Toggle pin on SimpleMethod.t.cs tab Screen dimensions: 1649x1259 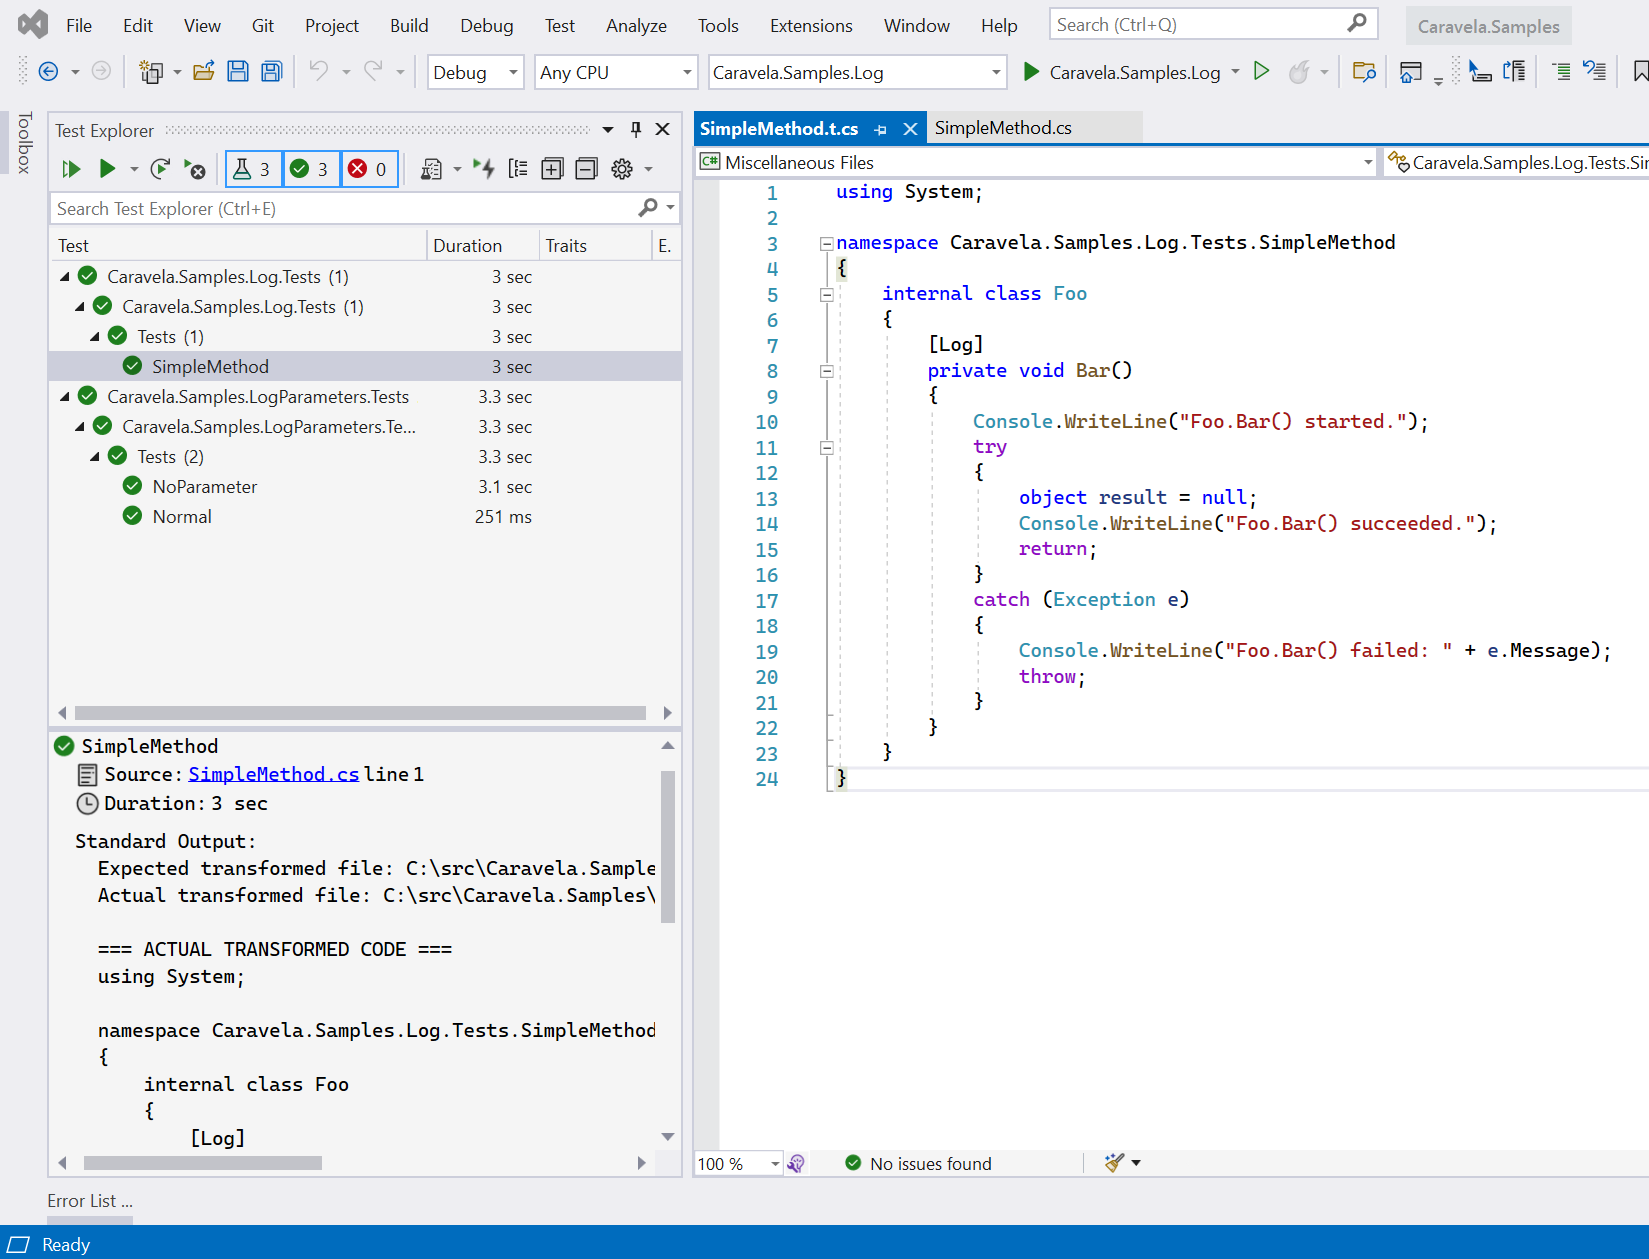[880, 129]
